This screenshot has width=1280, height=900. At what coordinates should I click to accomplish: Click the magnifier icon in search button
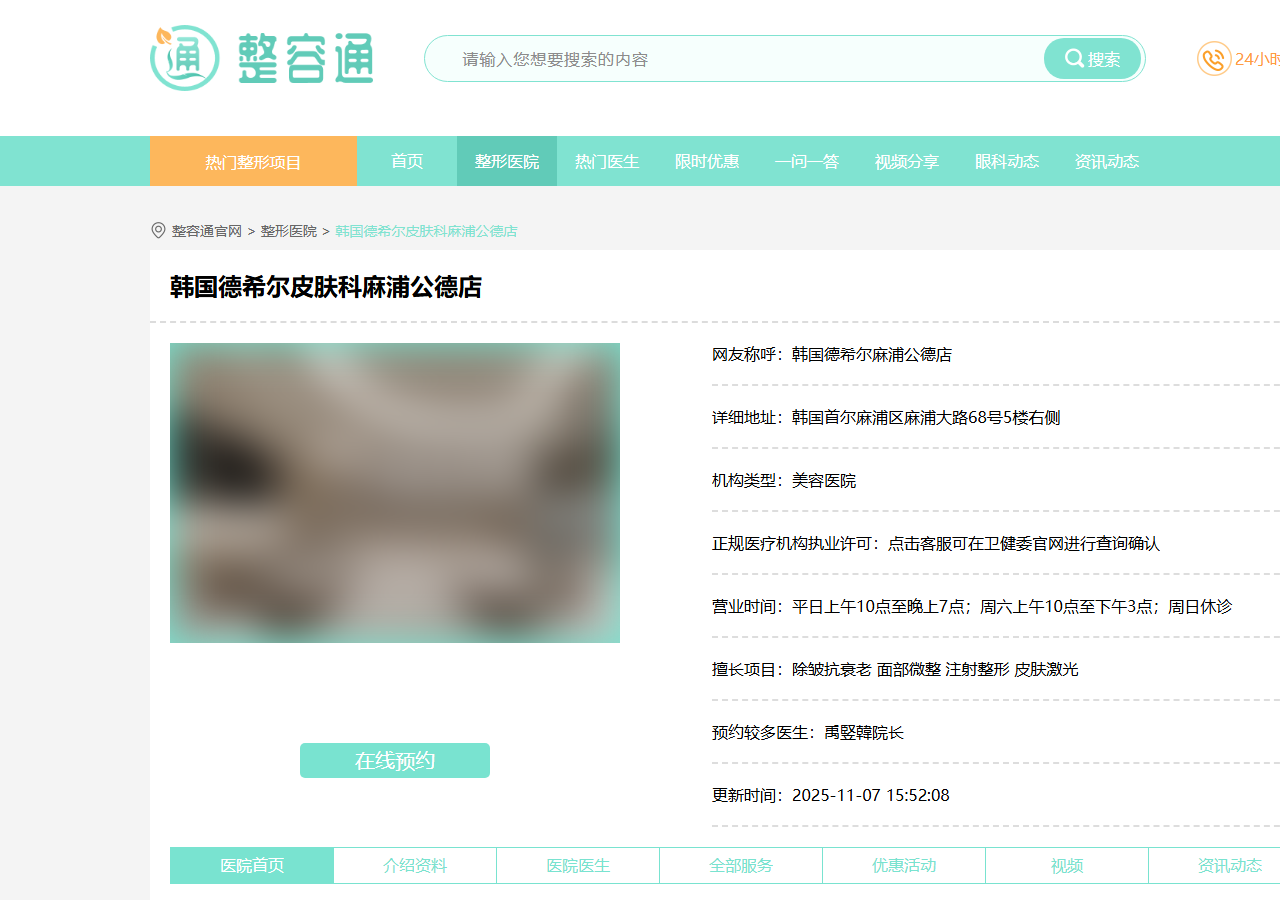pyautogui.click(x=1074, y=59)
